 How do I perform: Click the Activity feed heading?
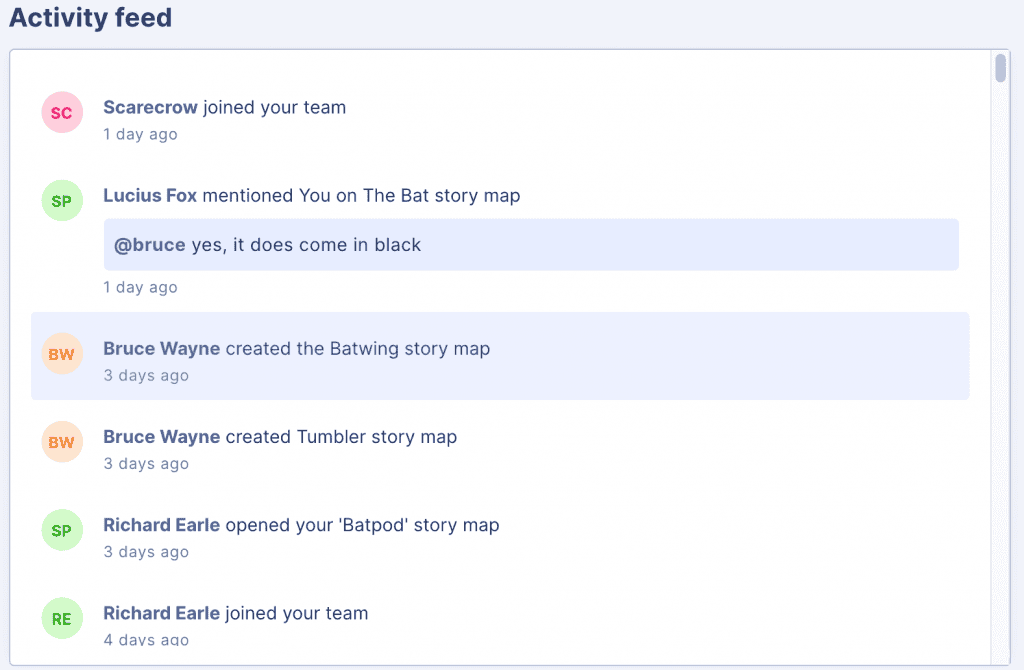[x=91, y=18]
